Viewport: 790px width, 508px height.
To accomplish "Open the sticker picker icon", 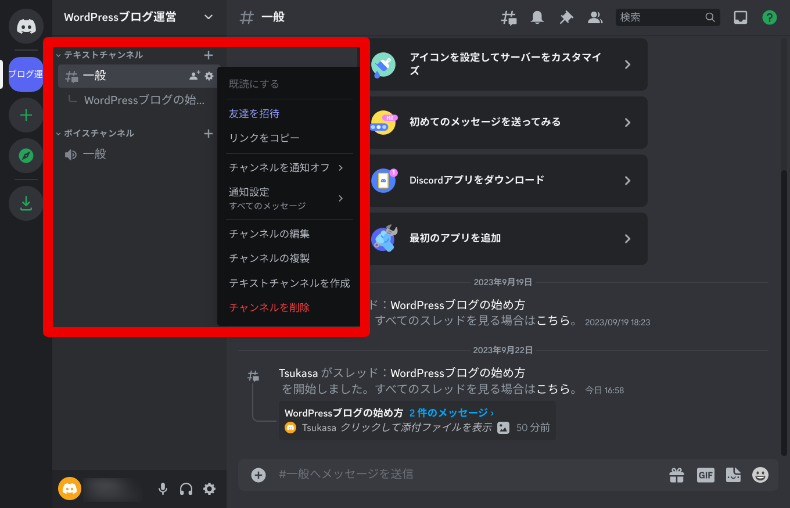I will click(733, 475).
